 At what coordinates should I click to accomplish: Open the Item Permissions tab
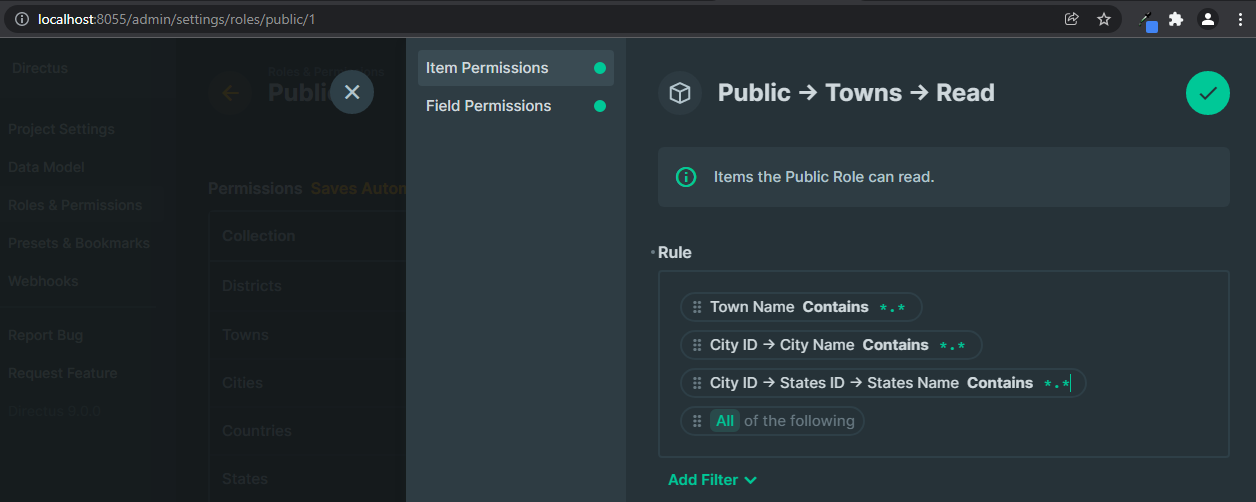pyautogui.click(x=516, y=68)
